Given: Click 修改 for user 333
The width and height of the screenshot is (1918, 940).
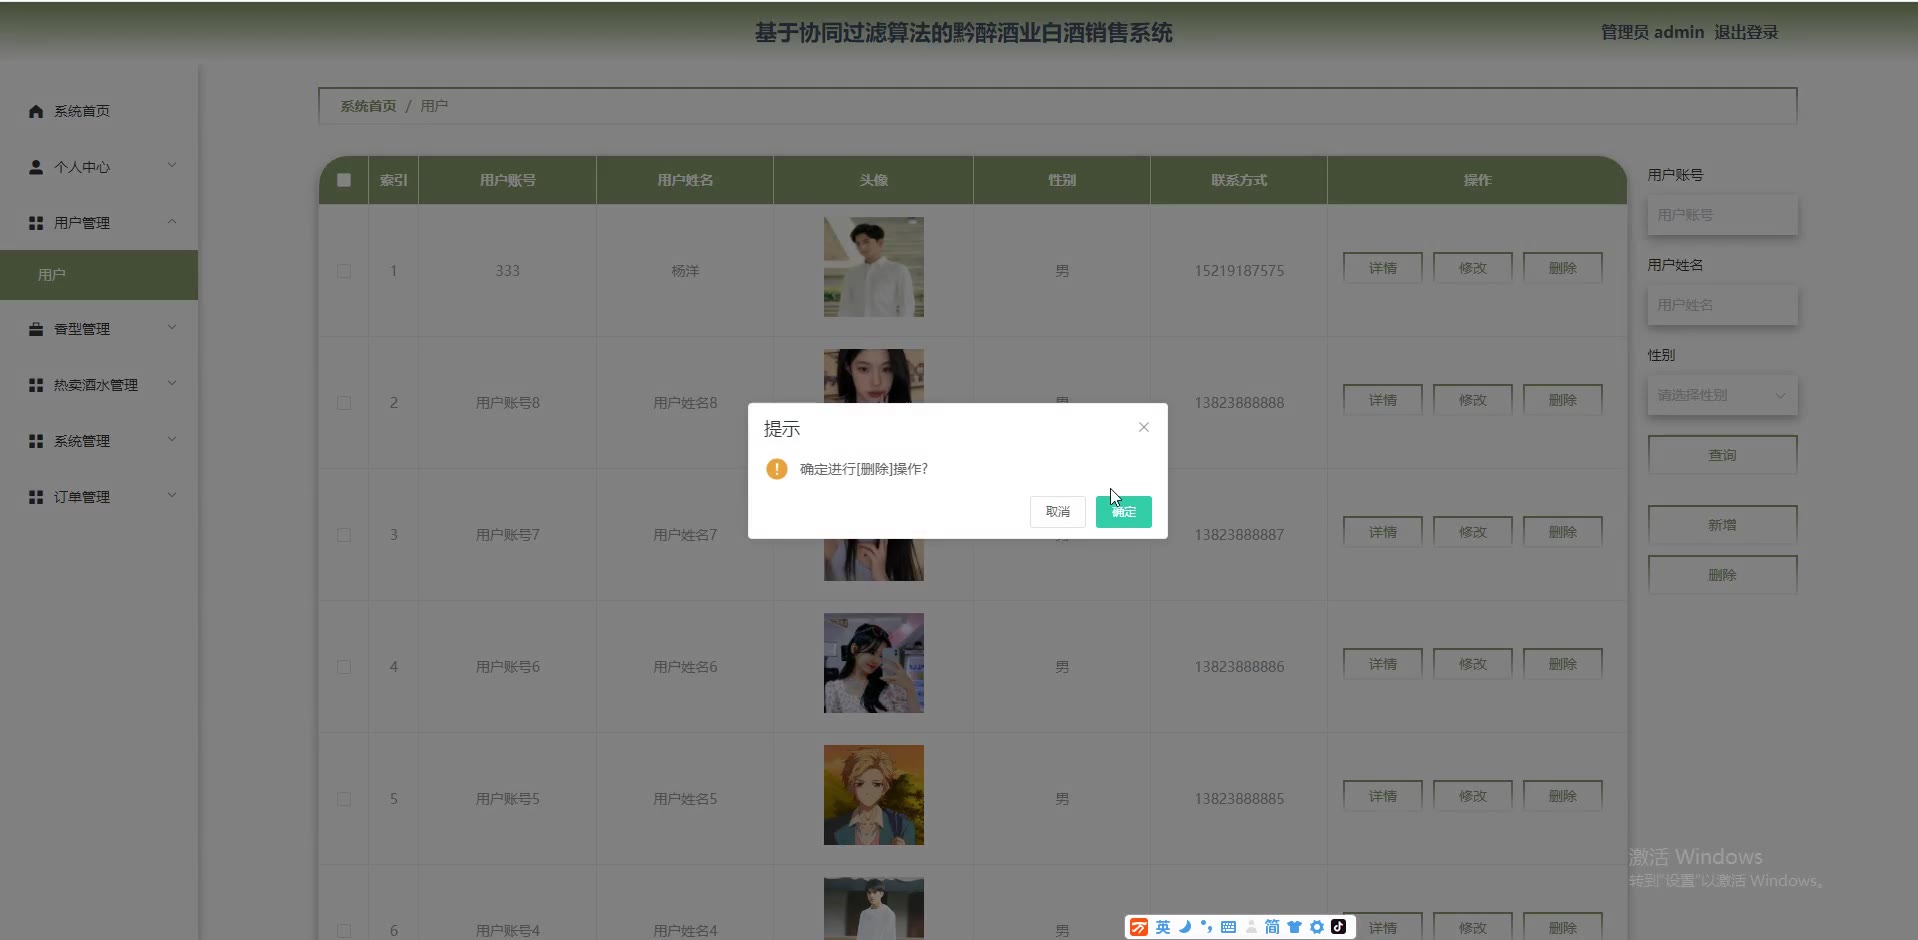Looking at the screenshot, I should coord(1473,268).
